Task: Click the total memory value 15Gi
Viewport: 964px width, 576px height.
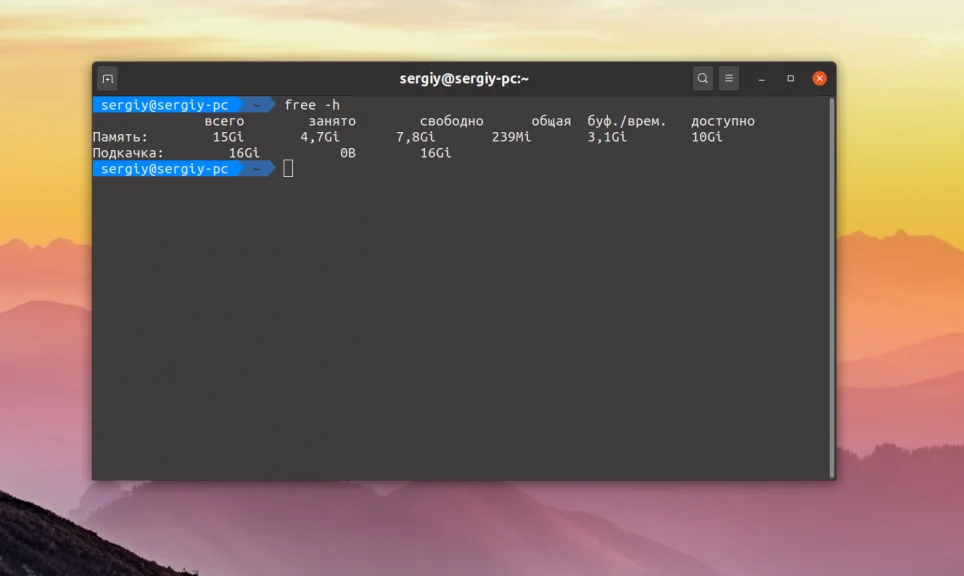Action: pyautogui.click(x=228, y=137)
